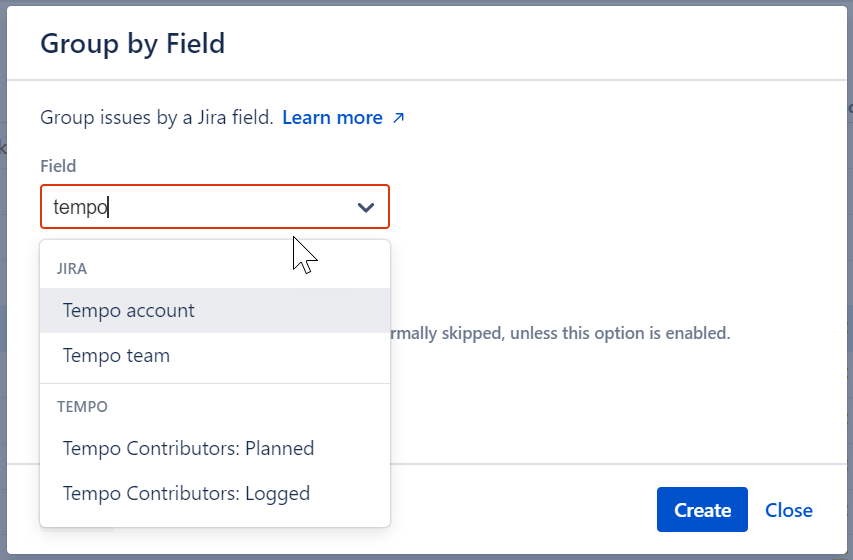Click the 'Group issues by a Jira field' text
The image size is (853, 560).
point(156,118)
